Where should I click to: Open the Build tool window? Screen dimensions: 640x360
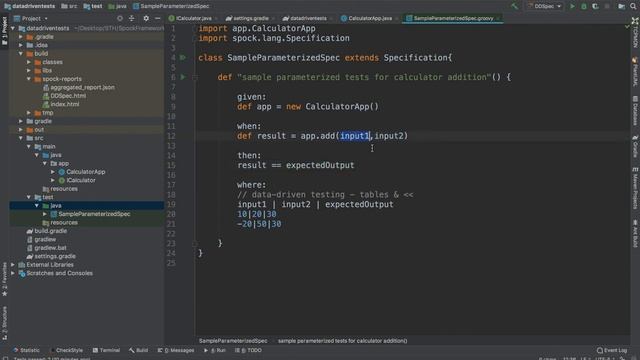pos(138,350)
